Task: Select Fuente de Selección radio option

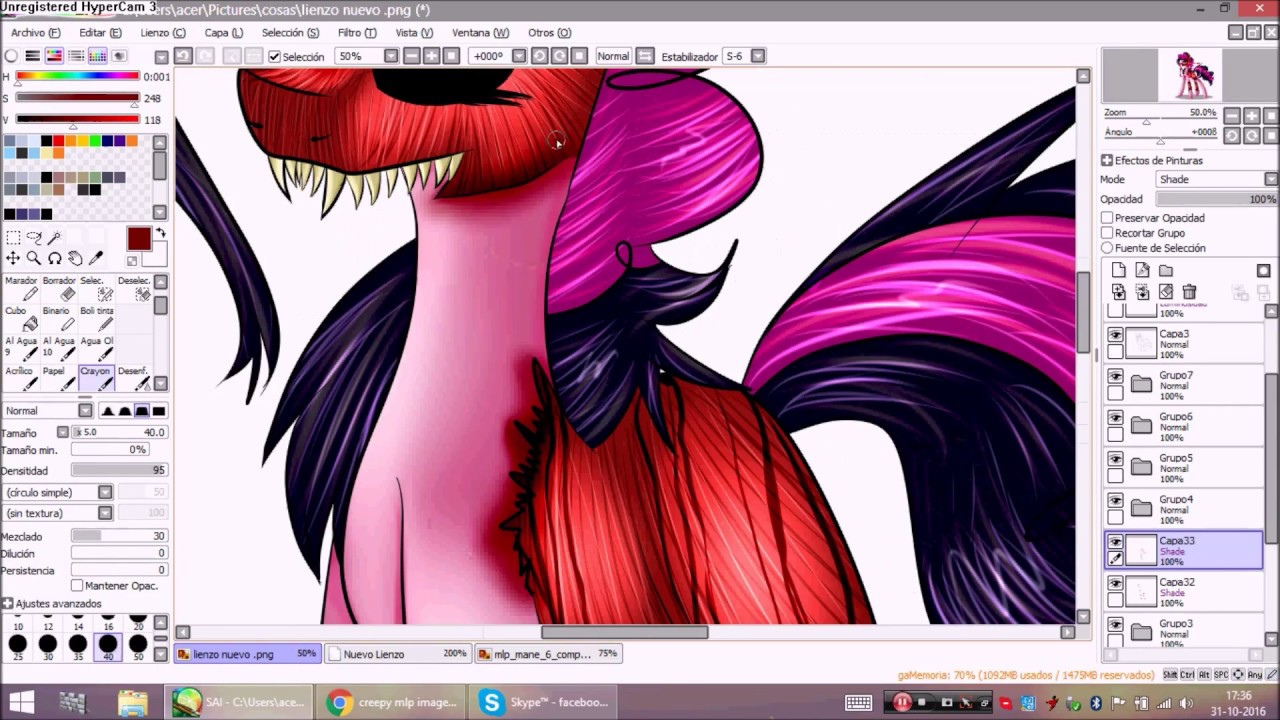Action: (x=1107, y=248)
